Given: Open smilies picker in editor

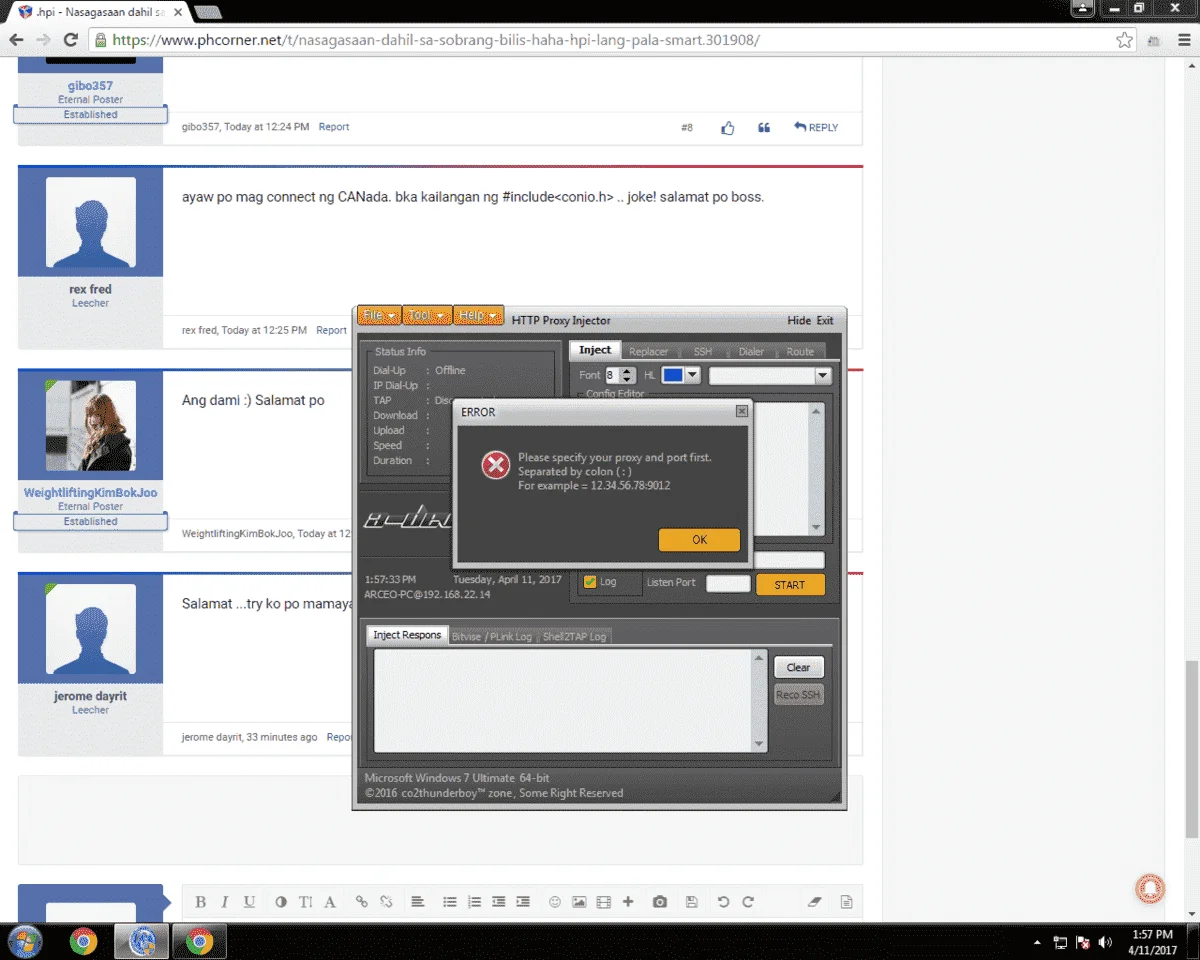Looking at the screenshot, I should pos(555,902).
